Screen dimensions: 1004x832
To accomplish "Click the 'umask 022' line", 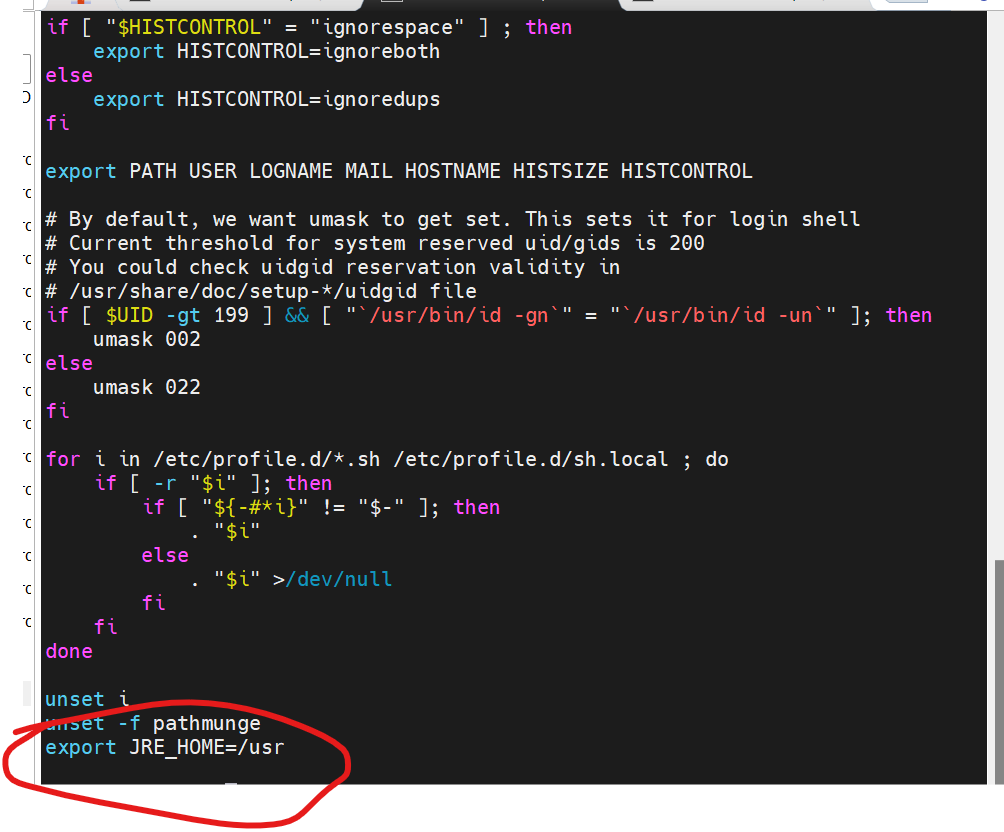I will (147, 387).
